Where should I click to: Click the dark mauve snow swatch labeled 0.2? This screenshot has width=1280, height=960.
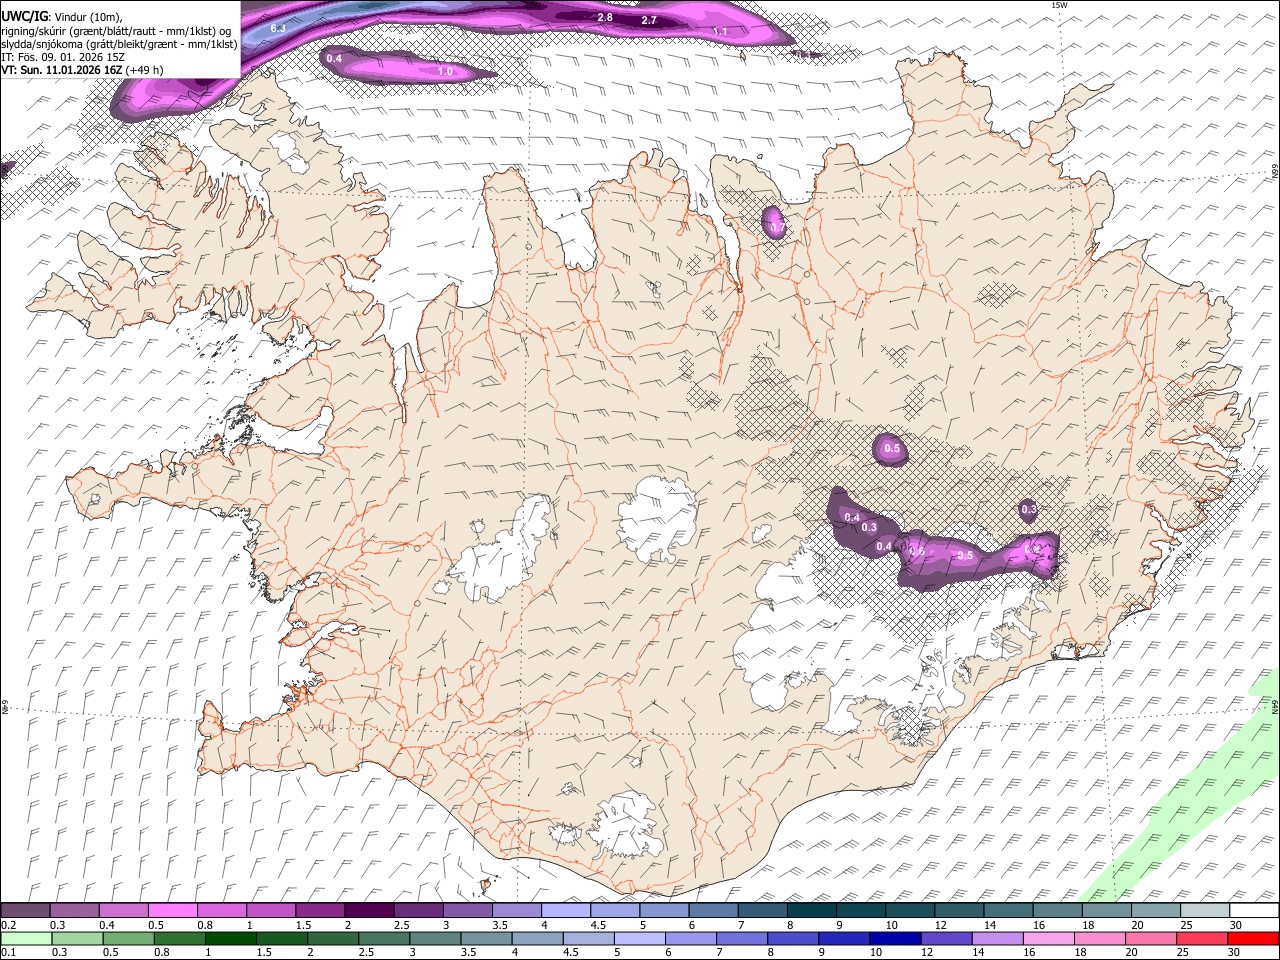pos(25,910)
